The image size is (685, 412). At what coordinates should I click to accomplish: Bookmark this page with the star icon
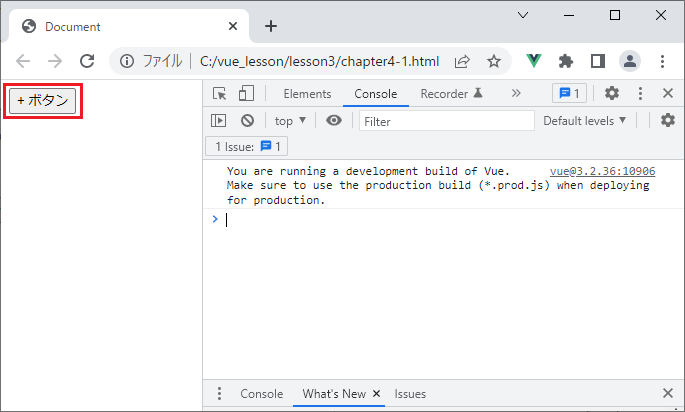coord(494,61)
